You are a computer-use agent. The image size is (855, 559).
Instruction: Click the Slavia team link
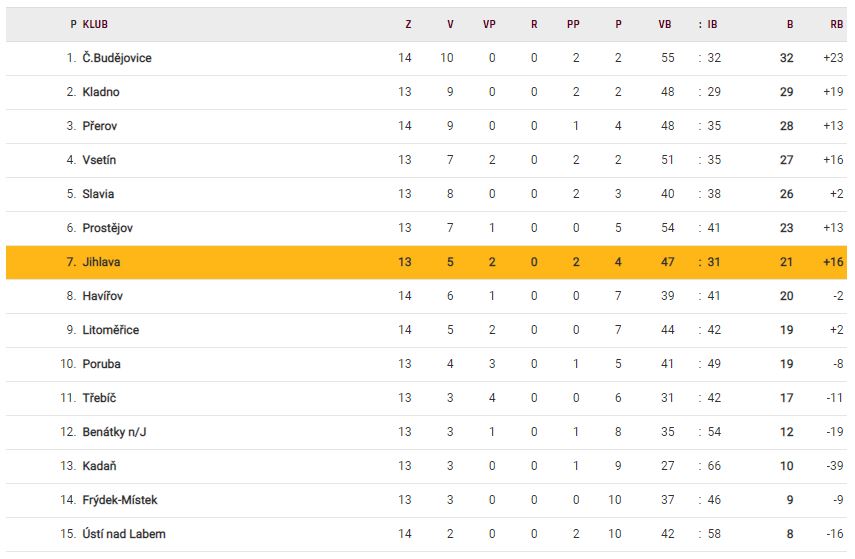pos(98,194)
